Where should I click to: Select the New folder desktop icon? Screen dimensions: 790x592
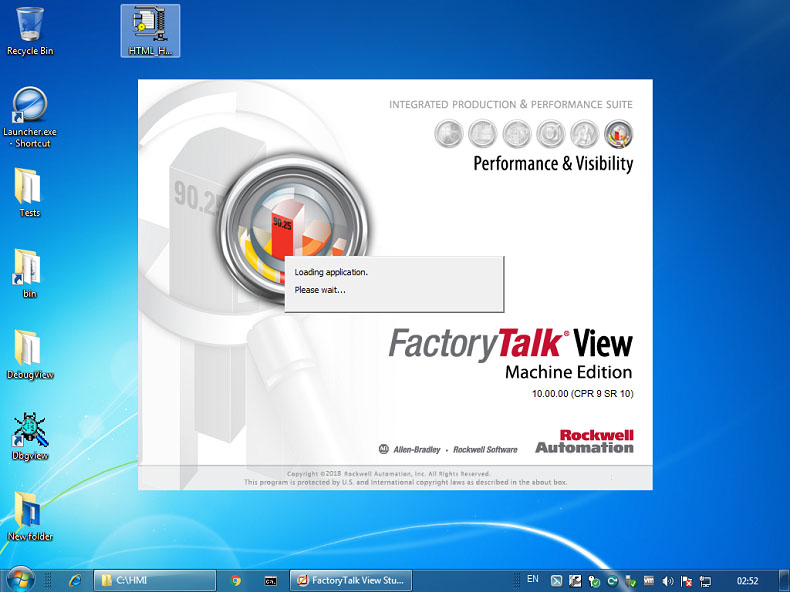pos(30,516)
